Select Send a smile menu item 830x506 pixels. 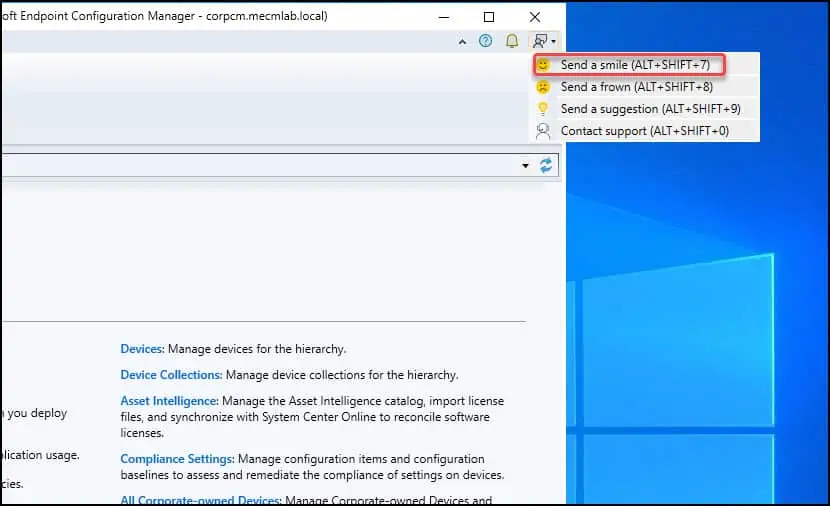644,65
